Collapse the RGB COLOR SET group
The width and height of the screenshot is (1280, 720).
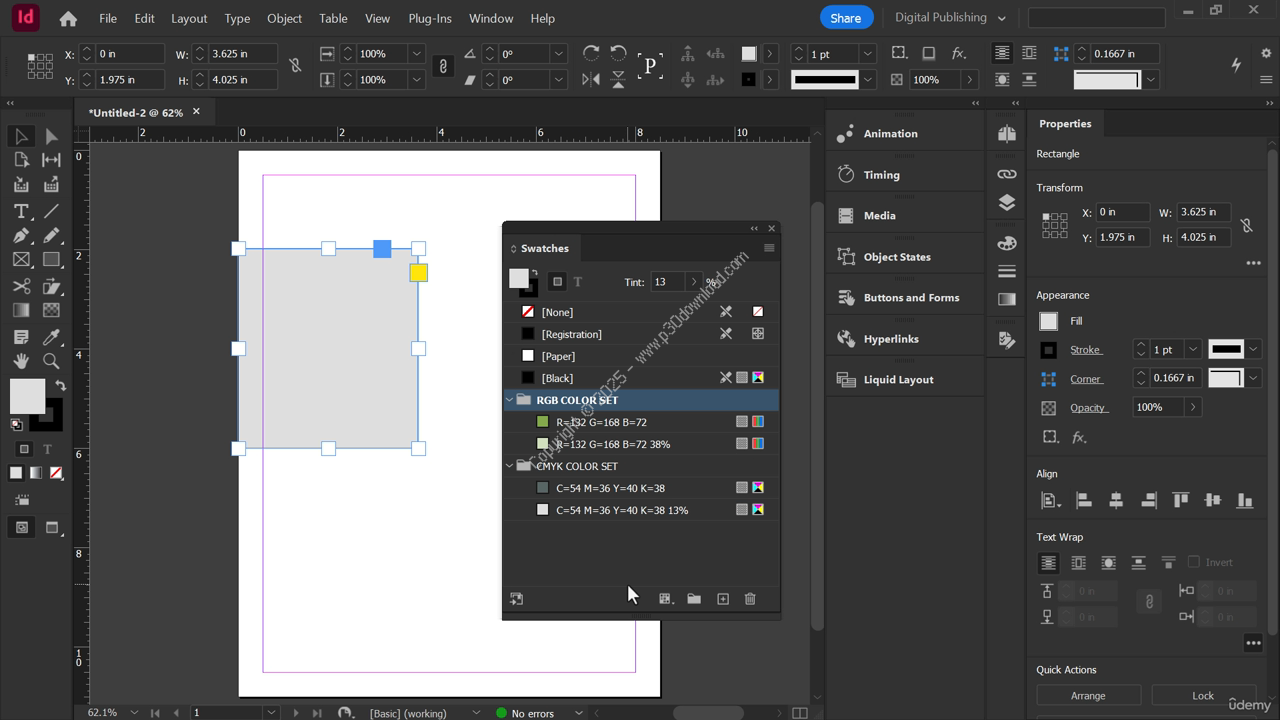pyautogui.click(x=510, y=400)
